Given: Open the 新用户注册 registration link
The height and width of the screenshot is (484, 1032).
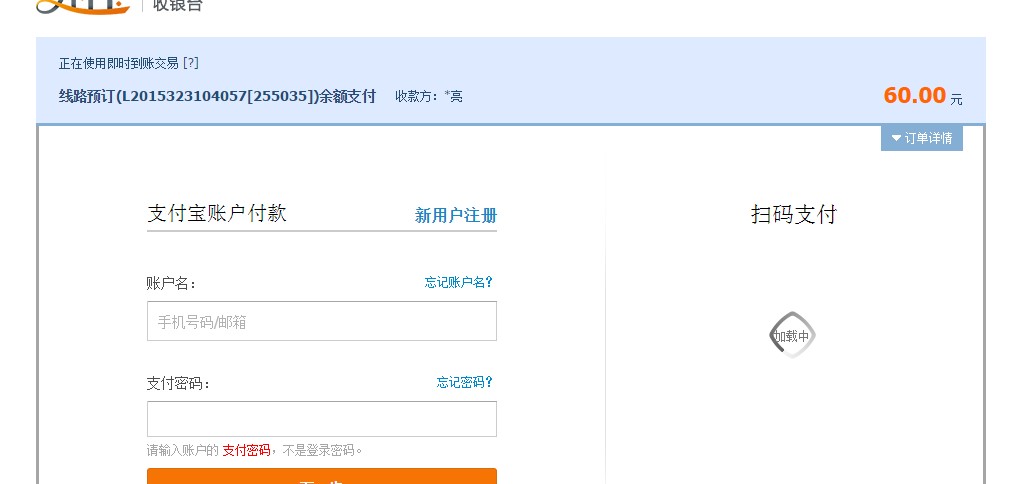Looking at the screenshot, I should point(455,215).
